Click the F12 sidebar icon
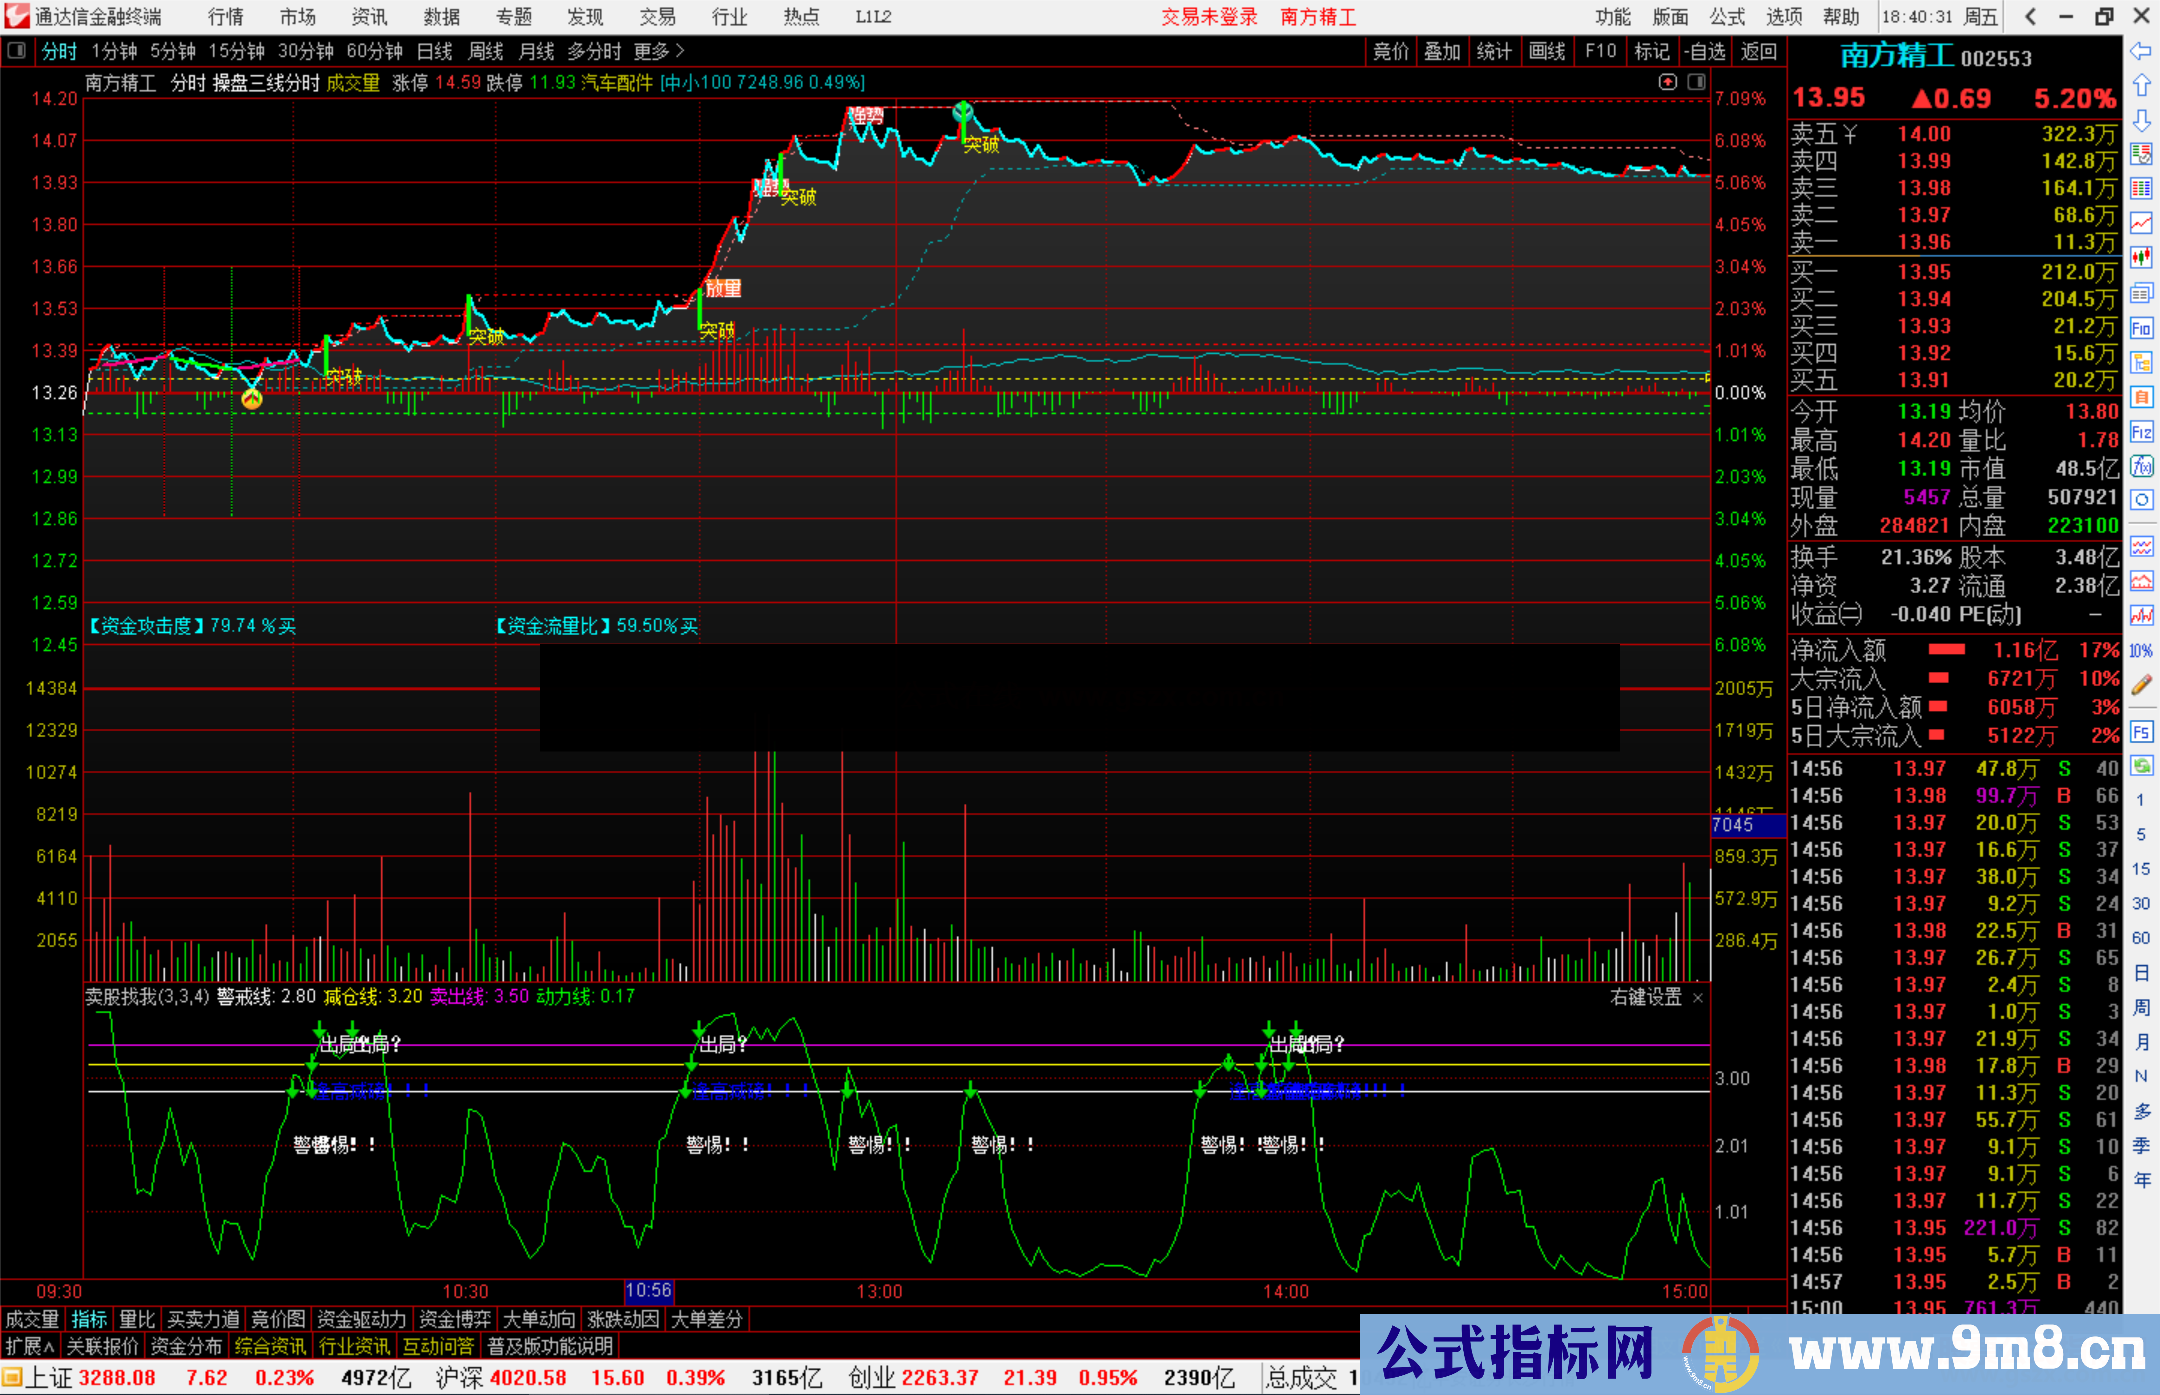2160x1395 pixels. 2141,432
